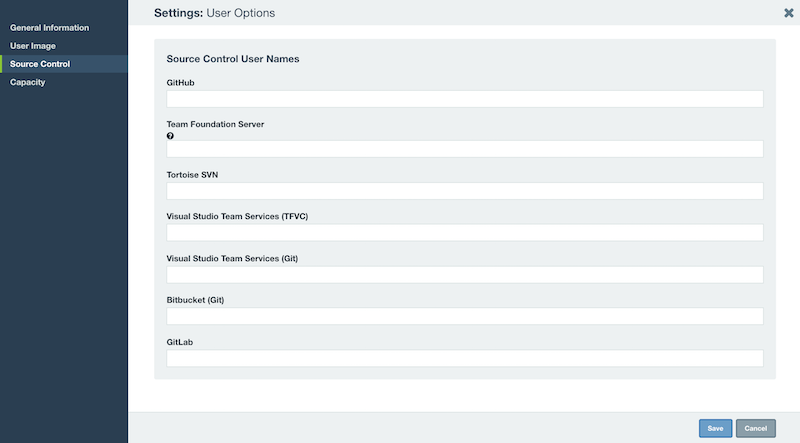Select the Visual Studio Team Services (TFVC) field
Screen dimensions: 800x443
[x=465, y=233]
